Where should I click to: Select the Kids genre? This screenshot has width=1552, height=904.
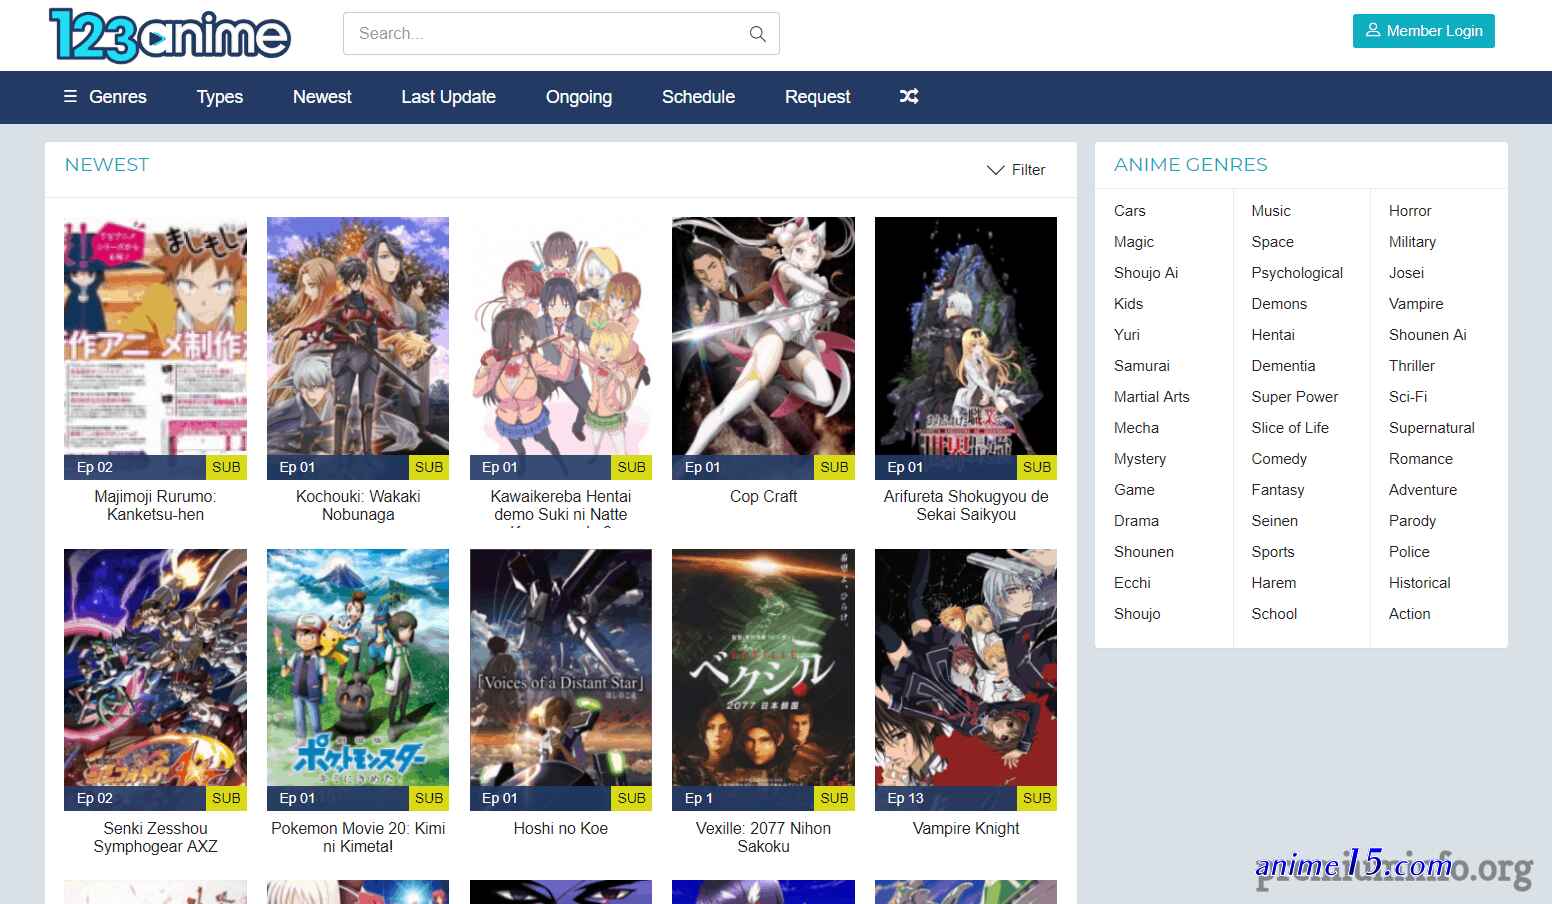point(1128,304)
